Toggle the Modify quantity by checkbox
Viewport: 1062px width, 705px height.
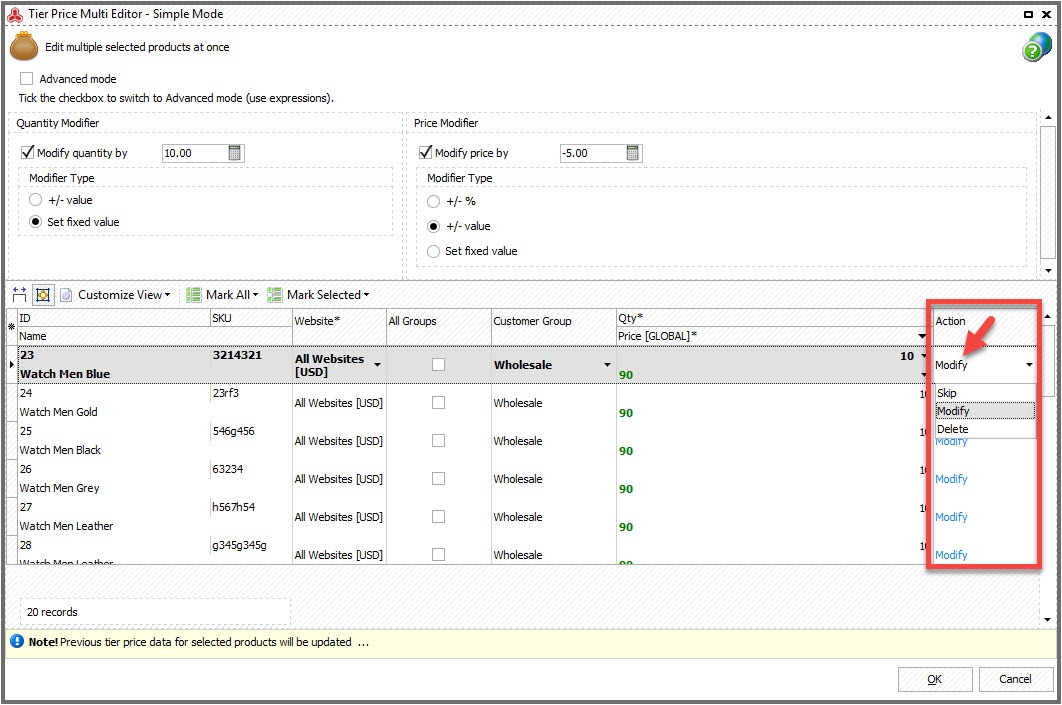(x=27, y=152)
